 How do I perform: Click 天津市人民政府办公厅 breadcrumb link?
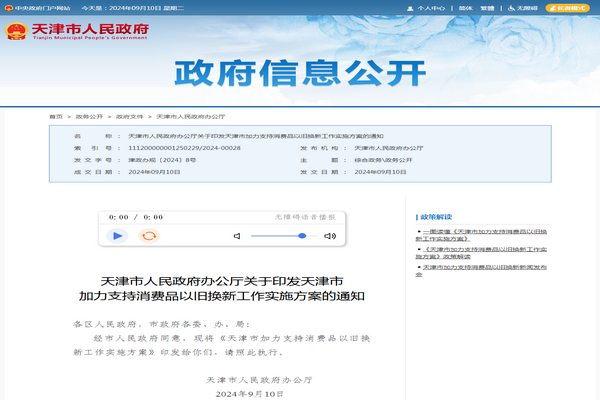click(x=187, y=116)
